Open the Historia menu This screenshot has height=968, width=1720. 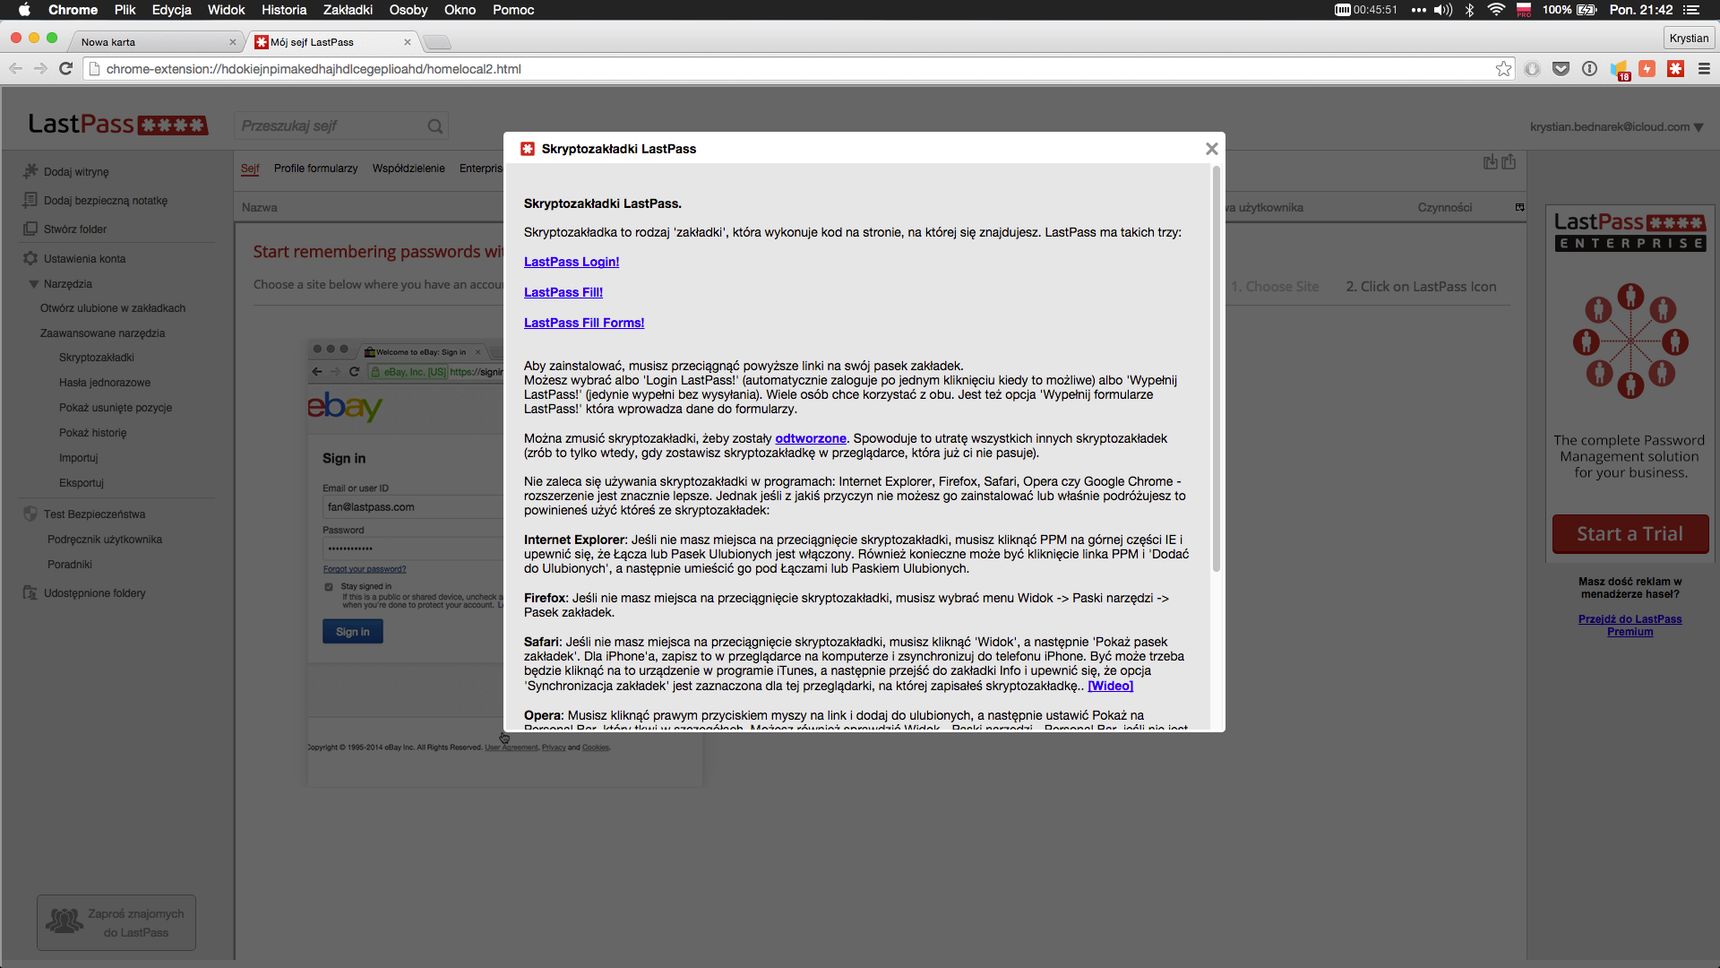284,10
